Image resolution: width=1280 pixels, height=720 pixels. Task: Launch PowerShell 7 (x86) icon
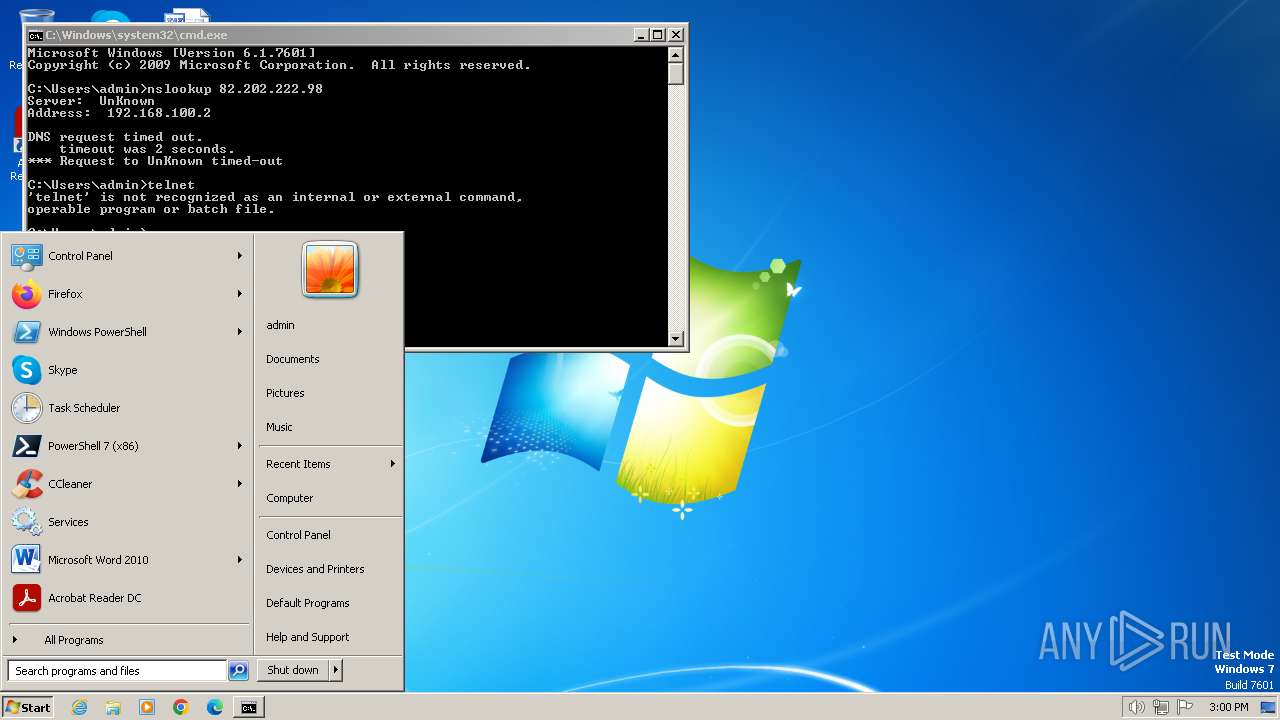[x=26, y=446]
